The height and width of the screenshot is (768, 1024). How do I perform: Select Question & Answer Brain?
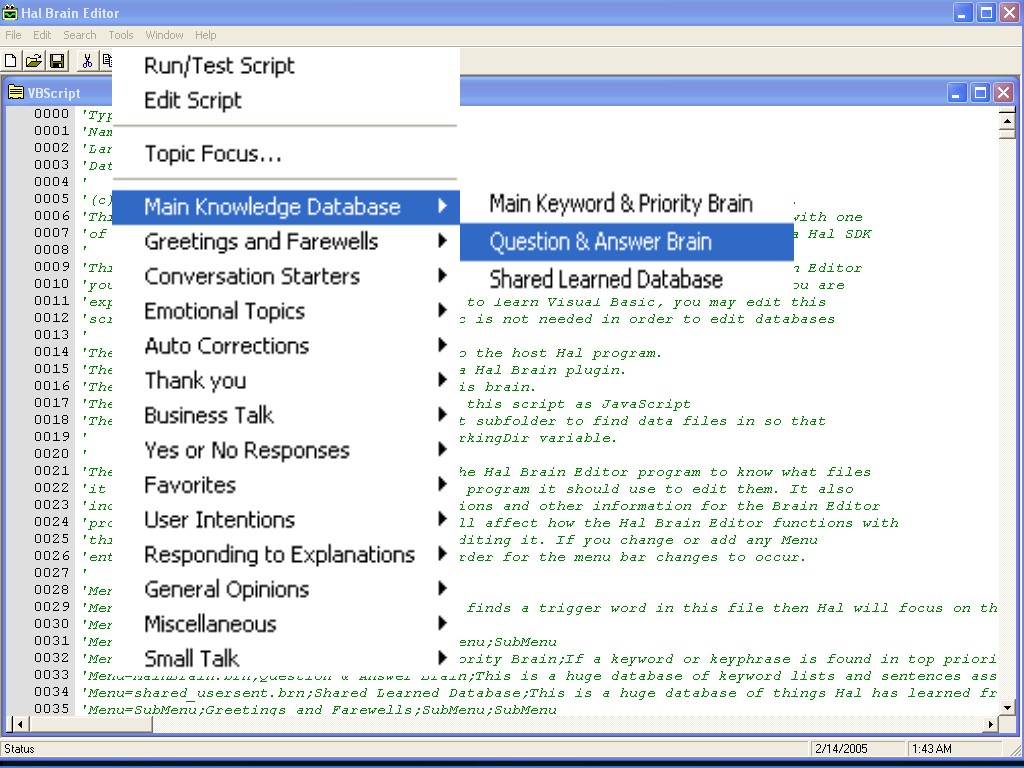[627, 242]
